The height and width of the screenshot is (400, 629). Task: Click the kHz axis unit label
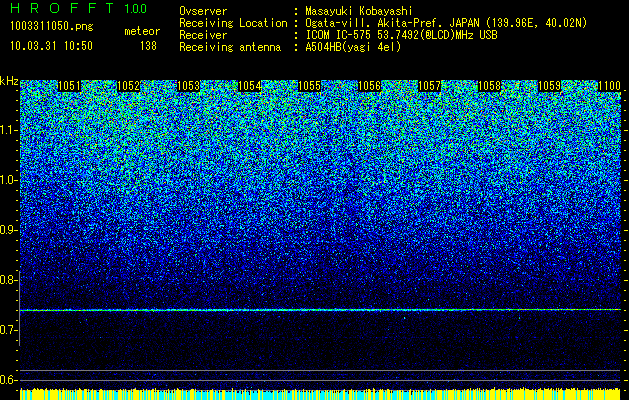pos(9,81)
